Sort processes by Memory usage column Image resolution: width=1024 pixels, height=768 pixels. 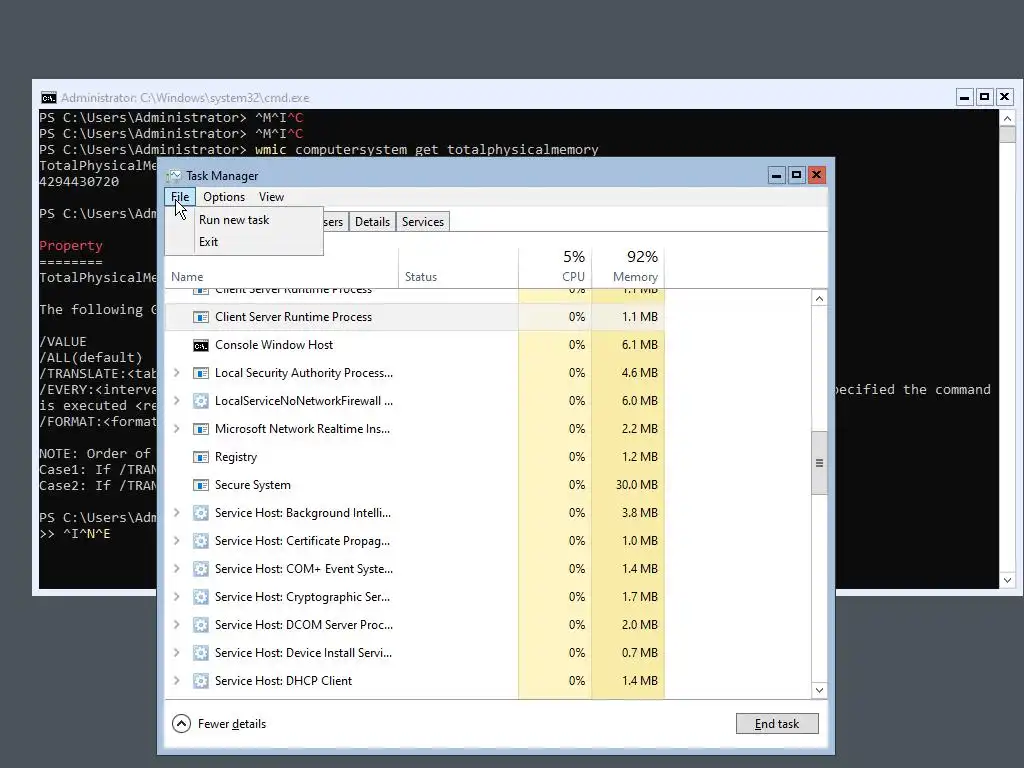click(628, 268)
